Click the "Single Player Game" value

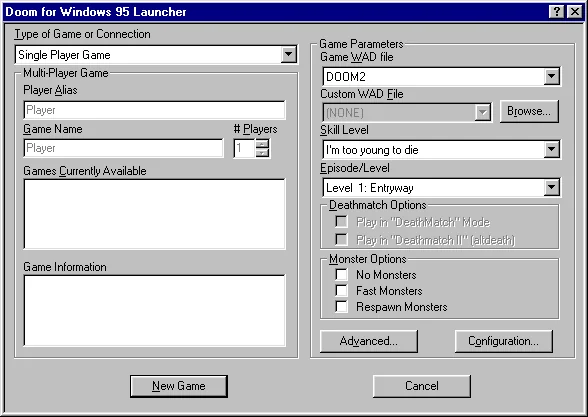coord(64,55)
